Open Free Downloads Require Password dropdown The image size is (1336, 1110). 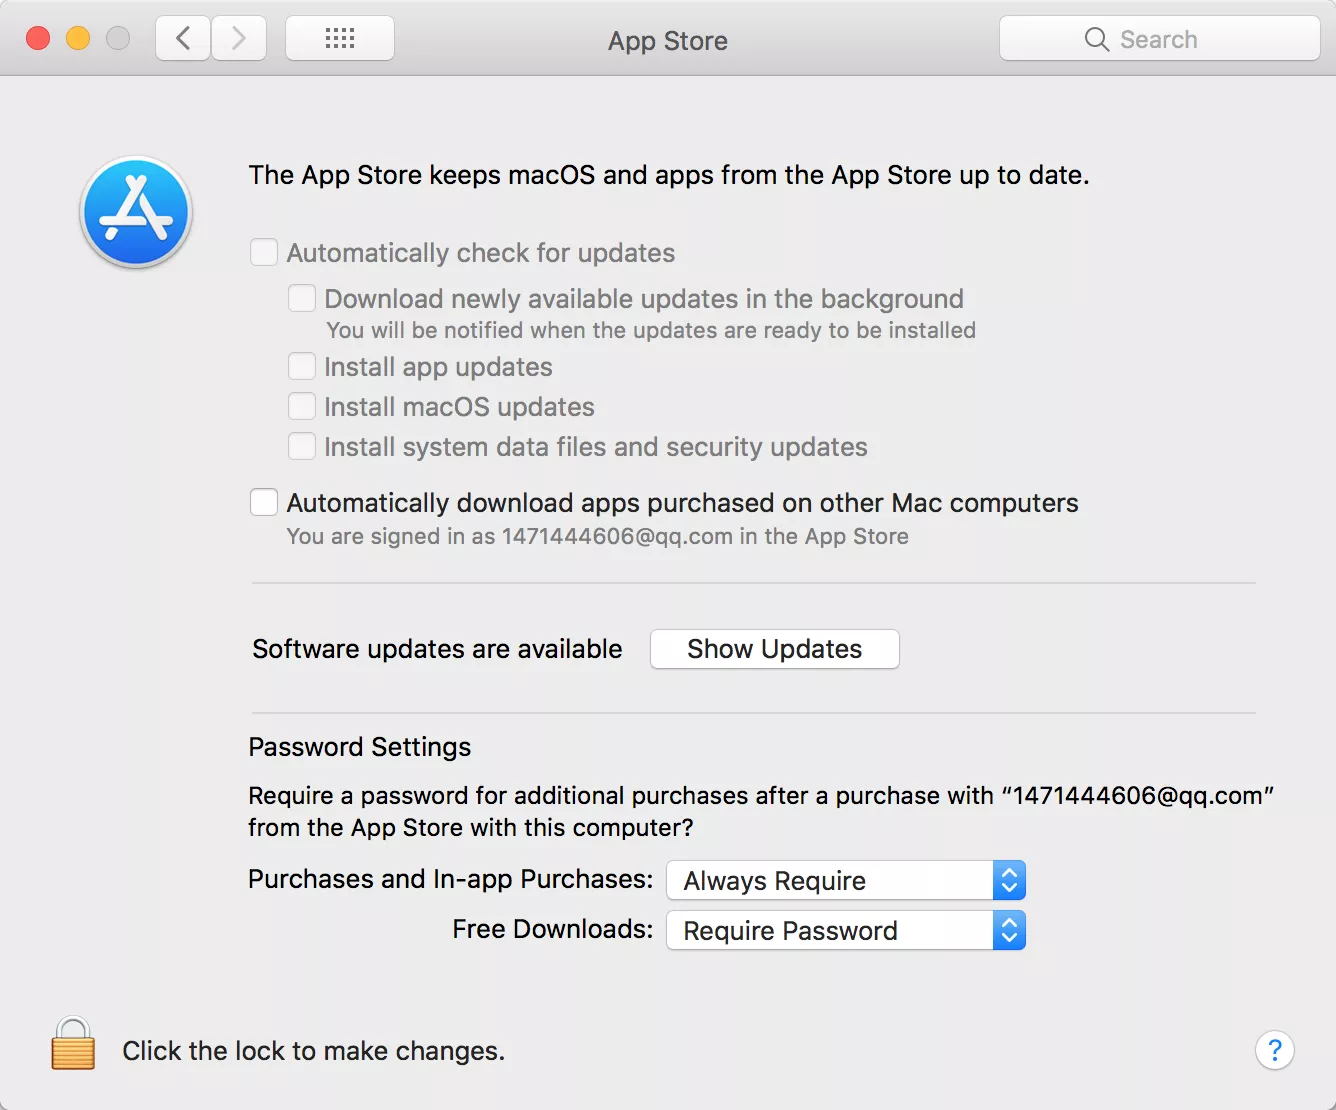(846, 930)
